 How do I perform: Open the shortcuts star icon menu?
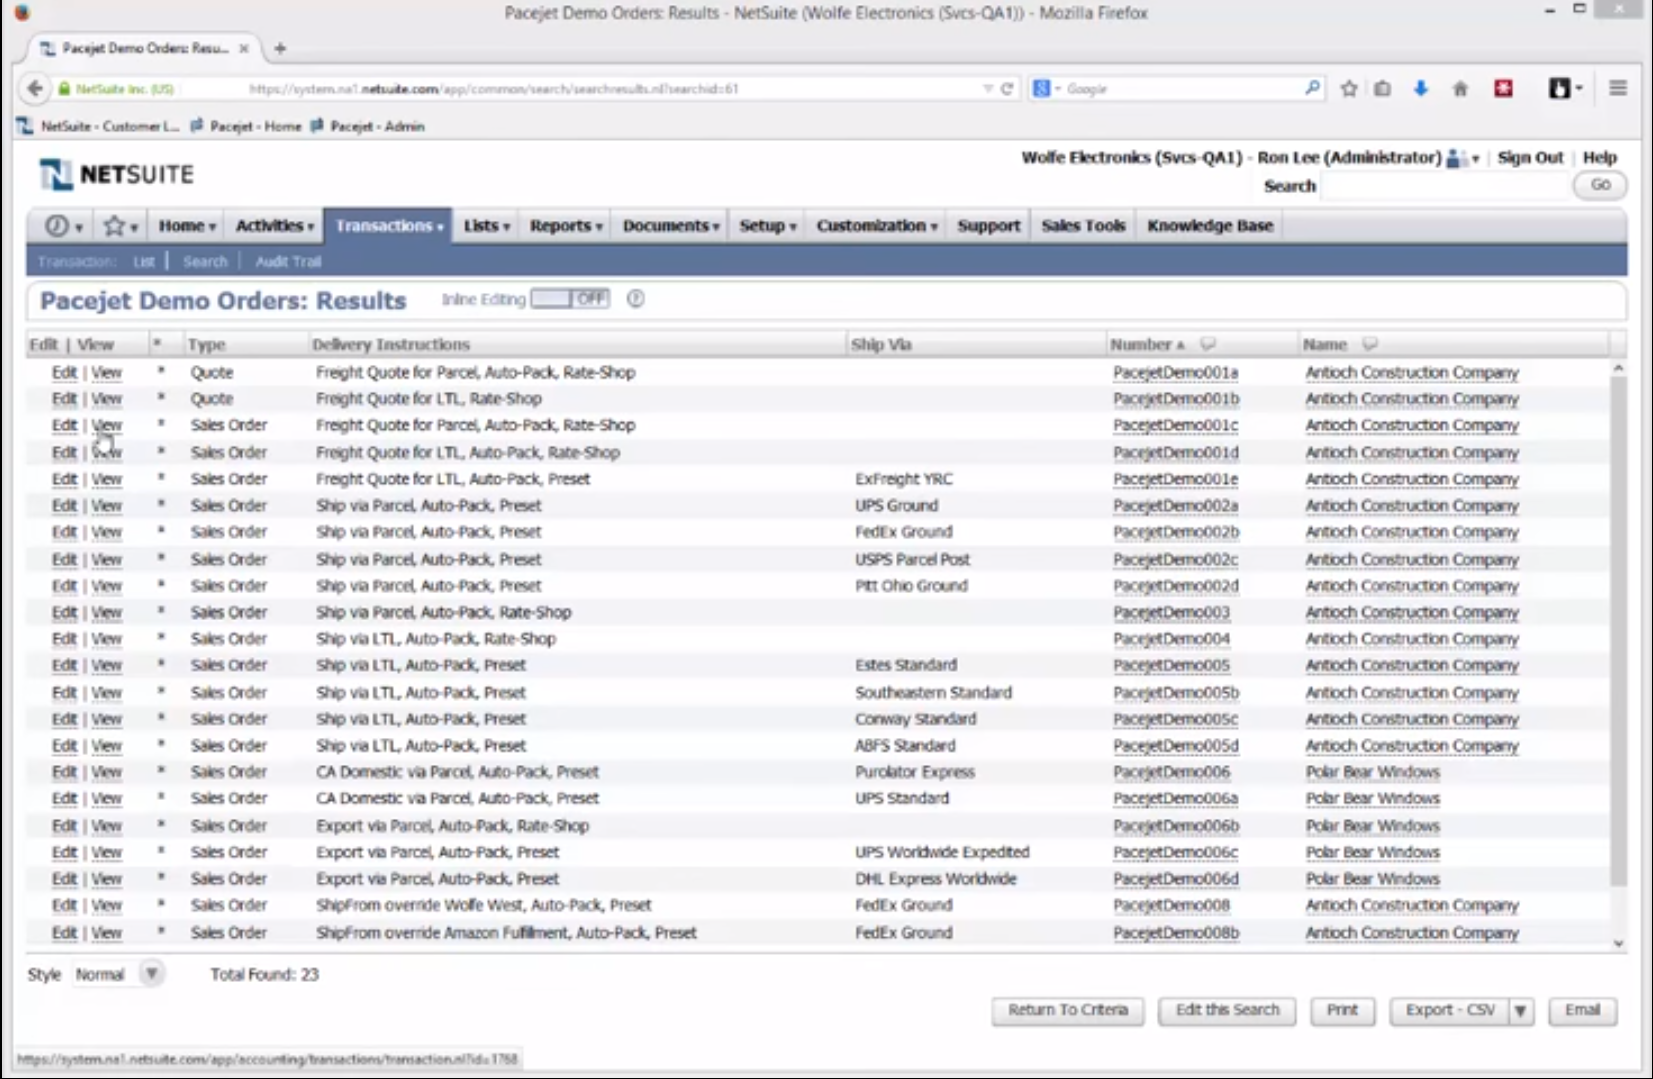pos(121,226)
